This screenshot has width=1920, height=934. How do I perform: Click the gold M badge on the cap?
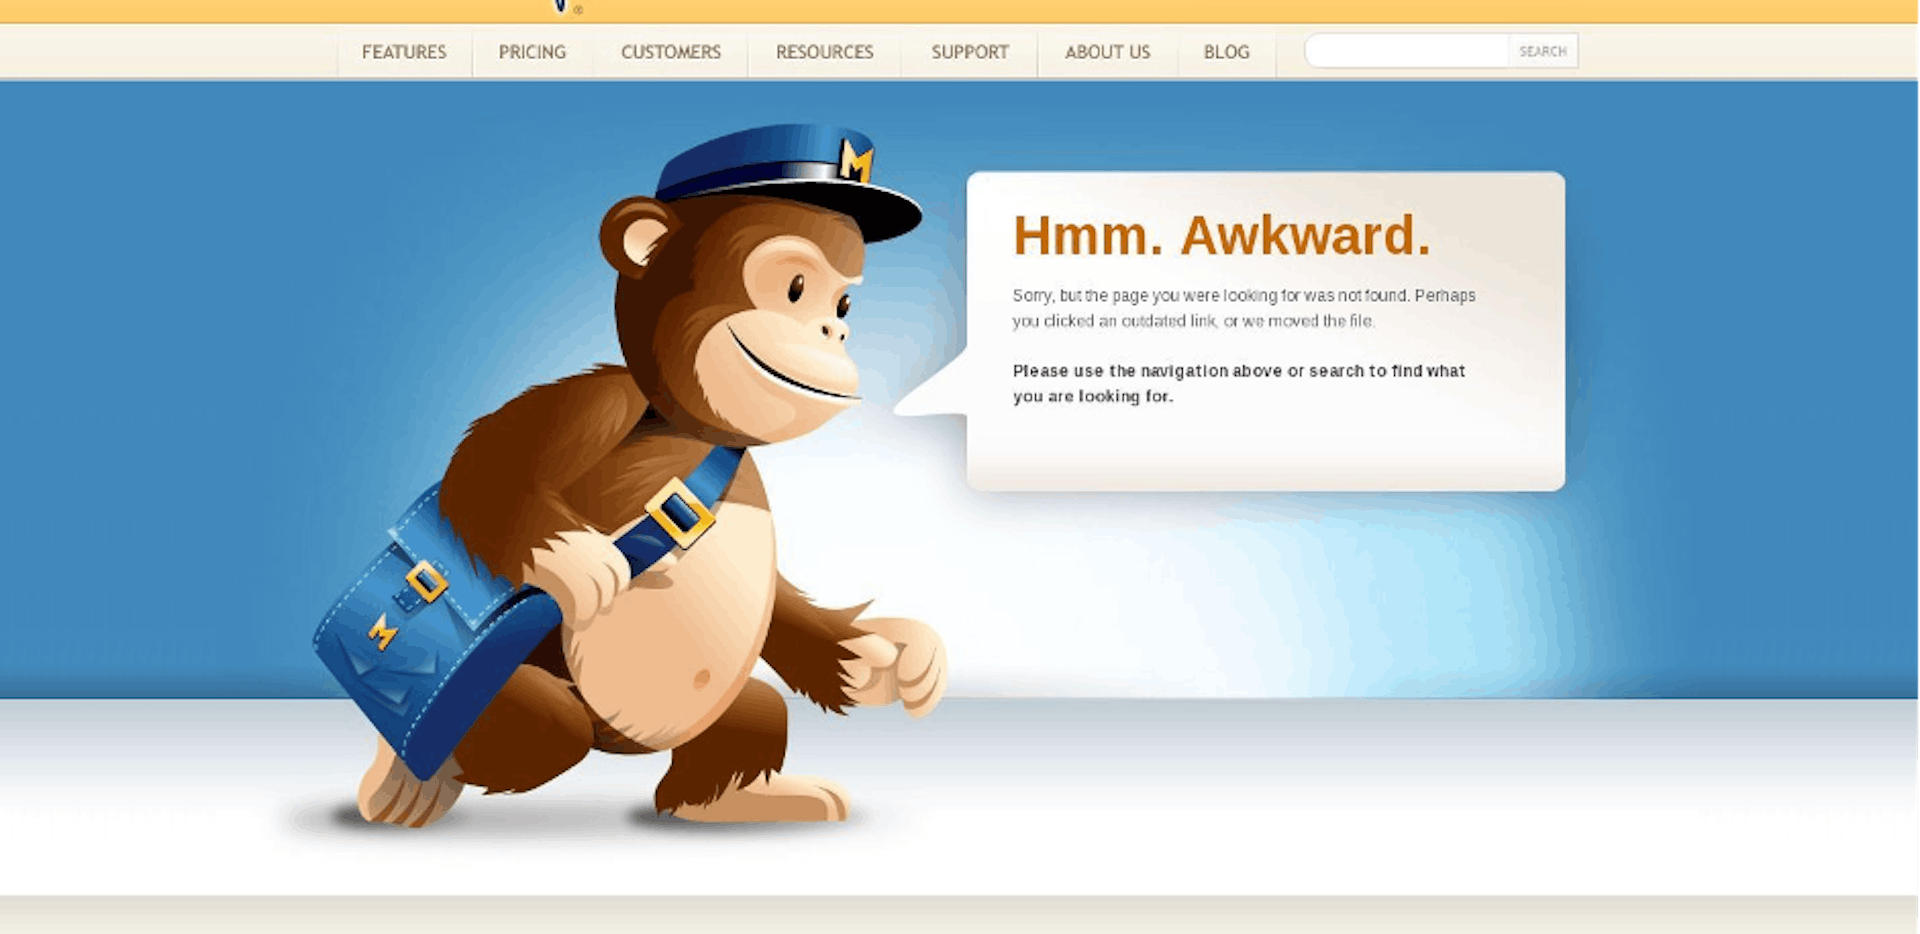click(856, 160)
